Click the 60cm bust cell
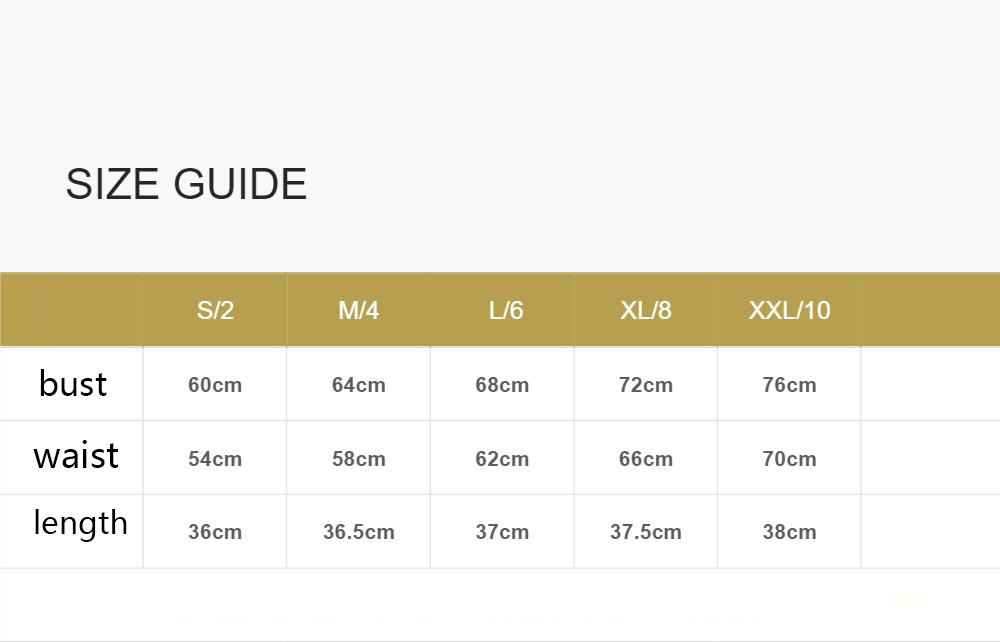 [x=215, y=385]
